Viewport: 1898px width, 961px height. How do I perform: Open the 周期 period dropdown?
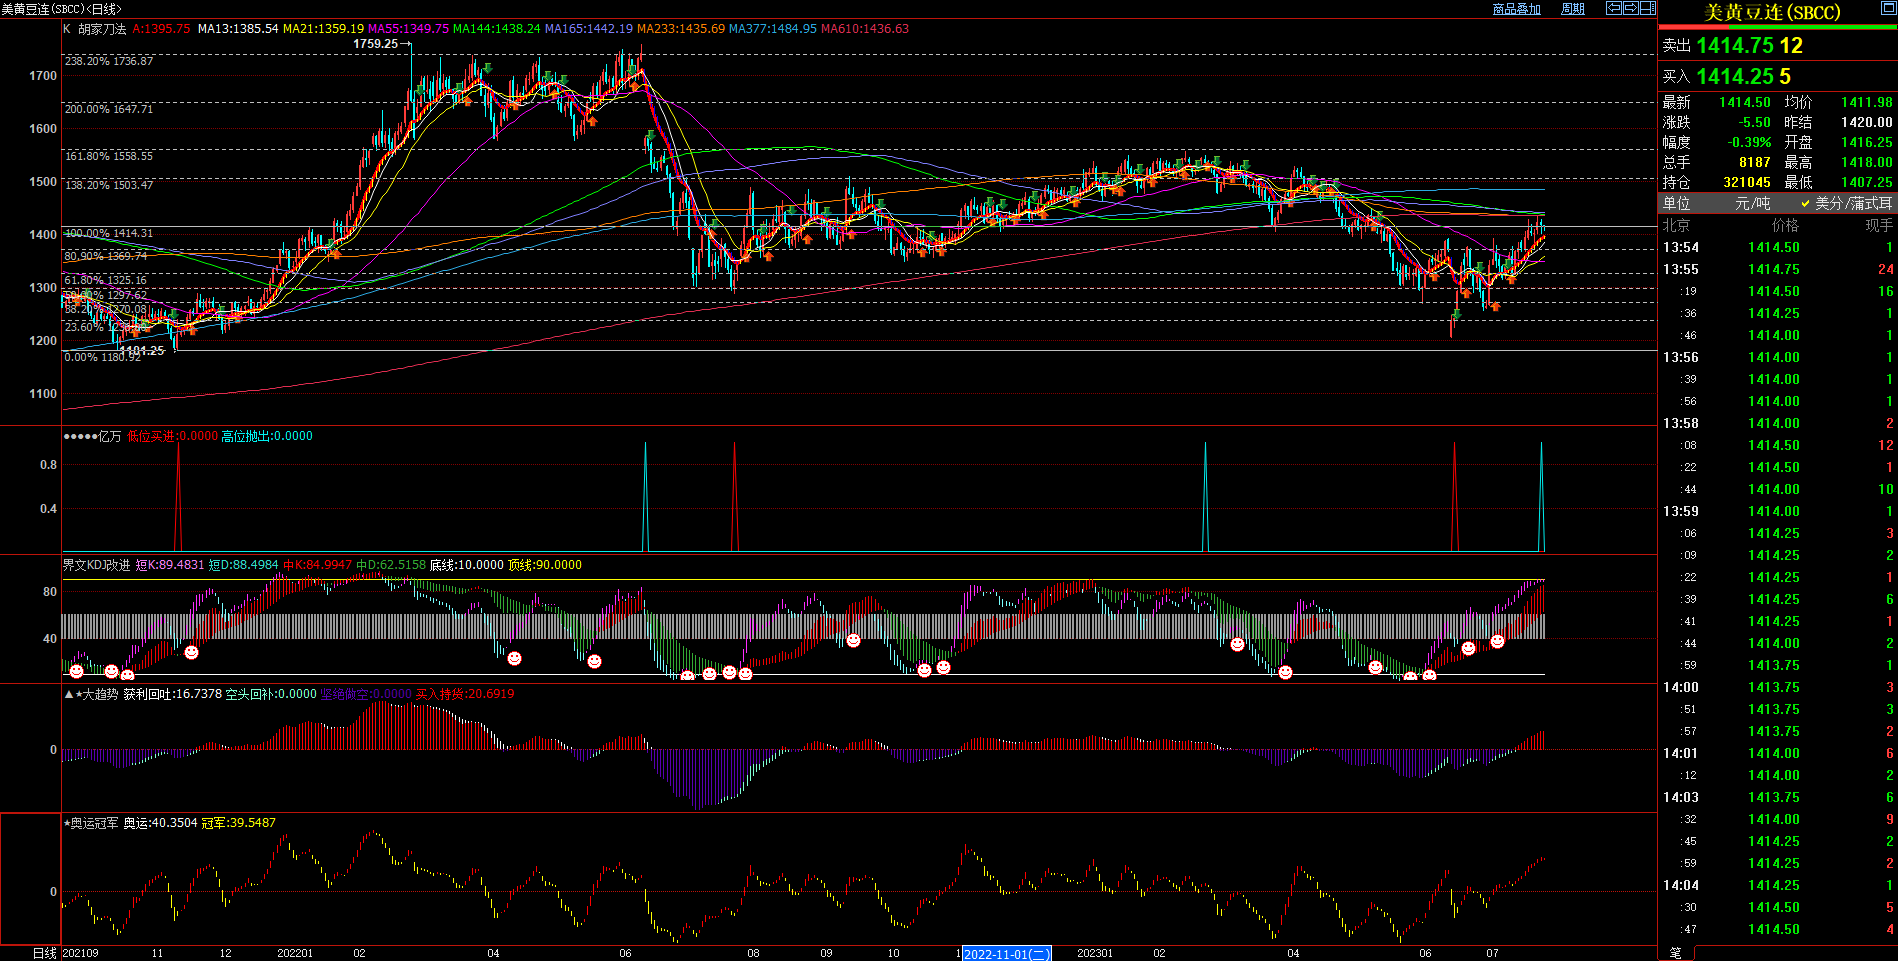point(1573,9)
